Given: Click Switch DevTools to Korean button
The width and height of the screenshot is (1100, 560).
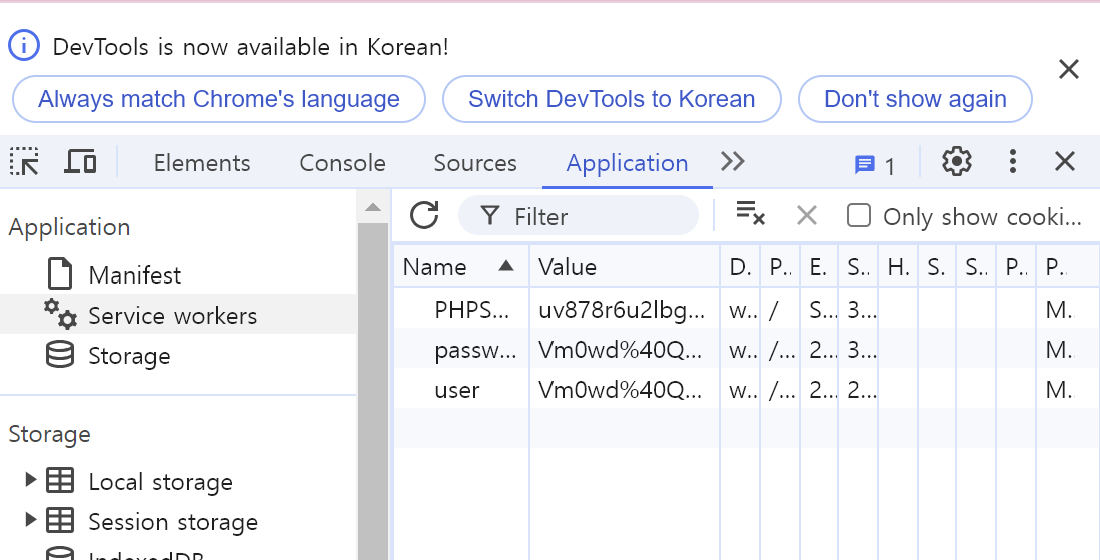Looking at the screenshot, I should (x=612, y=99).
